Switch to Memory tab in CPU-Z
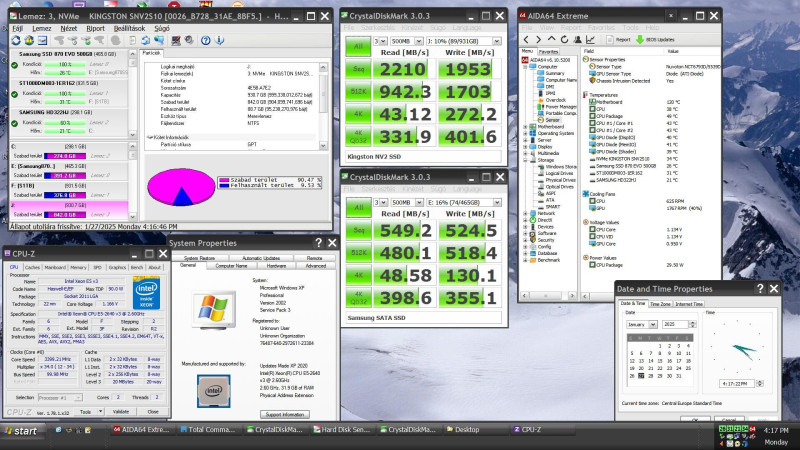Viewport: 800px width, 450px height. tap(78, 267)
